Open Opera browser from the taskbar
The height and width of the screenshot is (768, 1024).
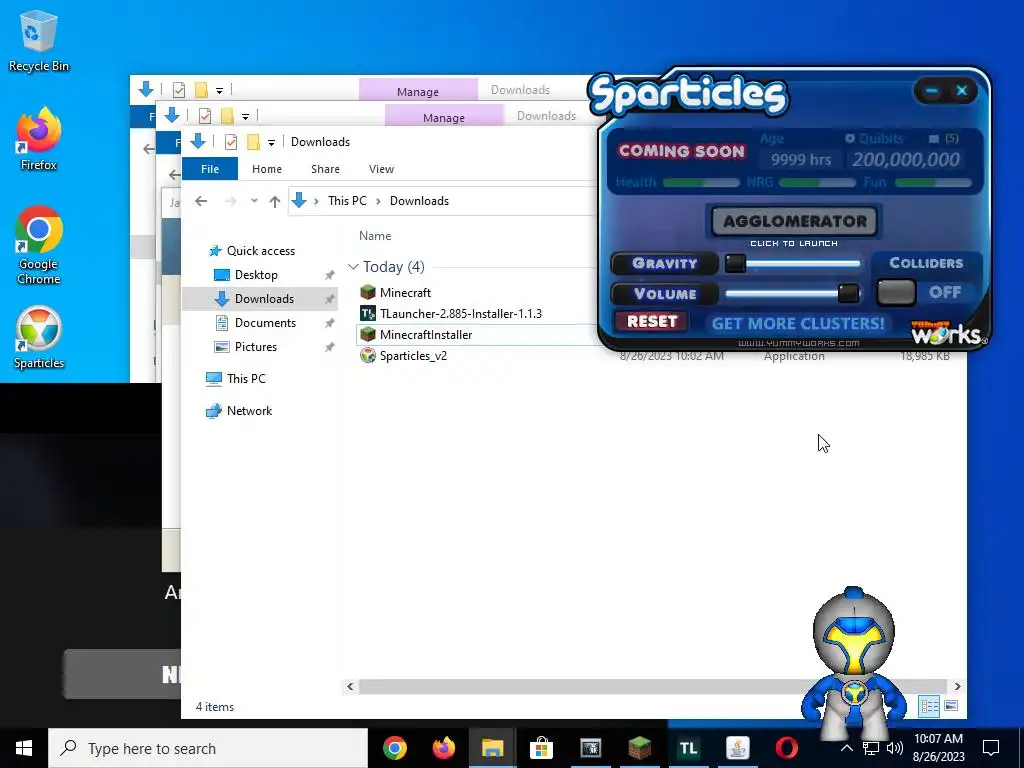[x=786, y=748]
